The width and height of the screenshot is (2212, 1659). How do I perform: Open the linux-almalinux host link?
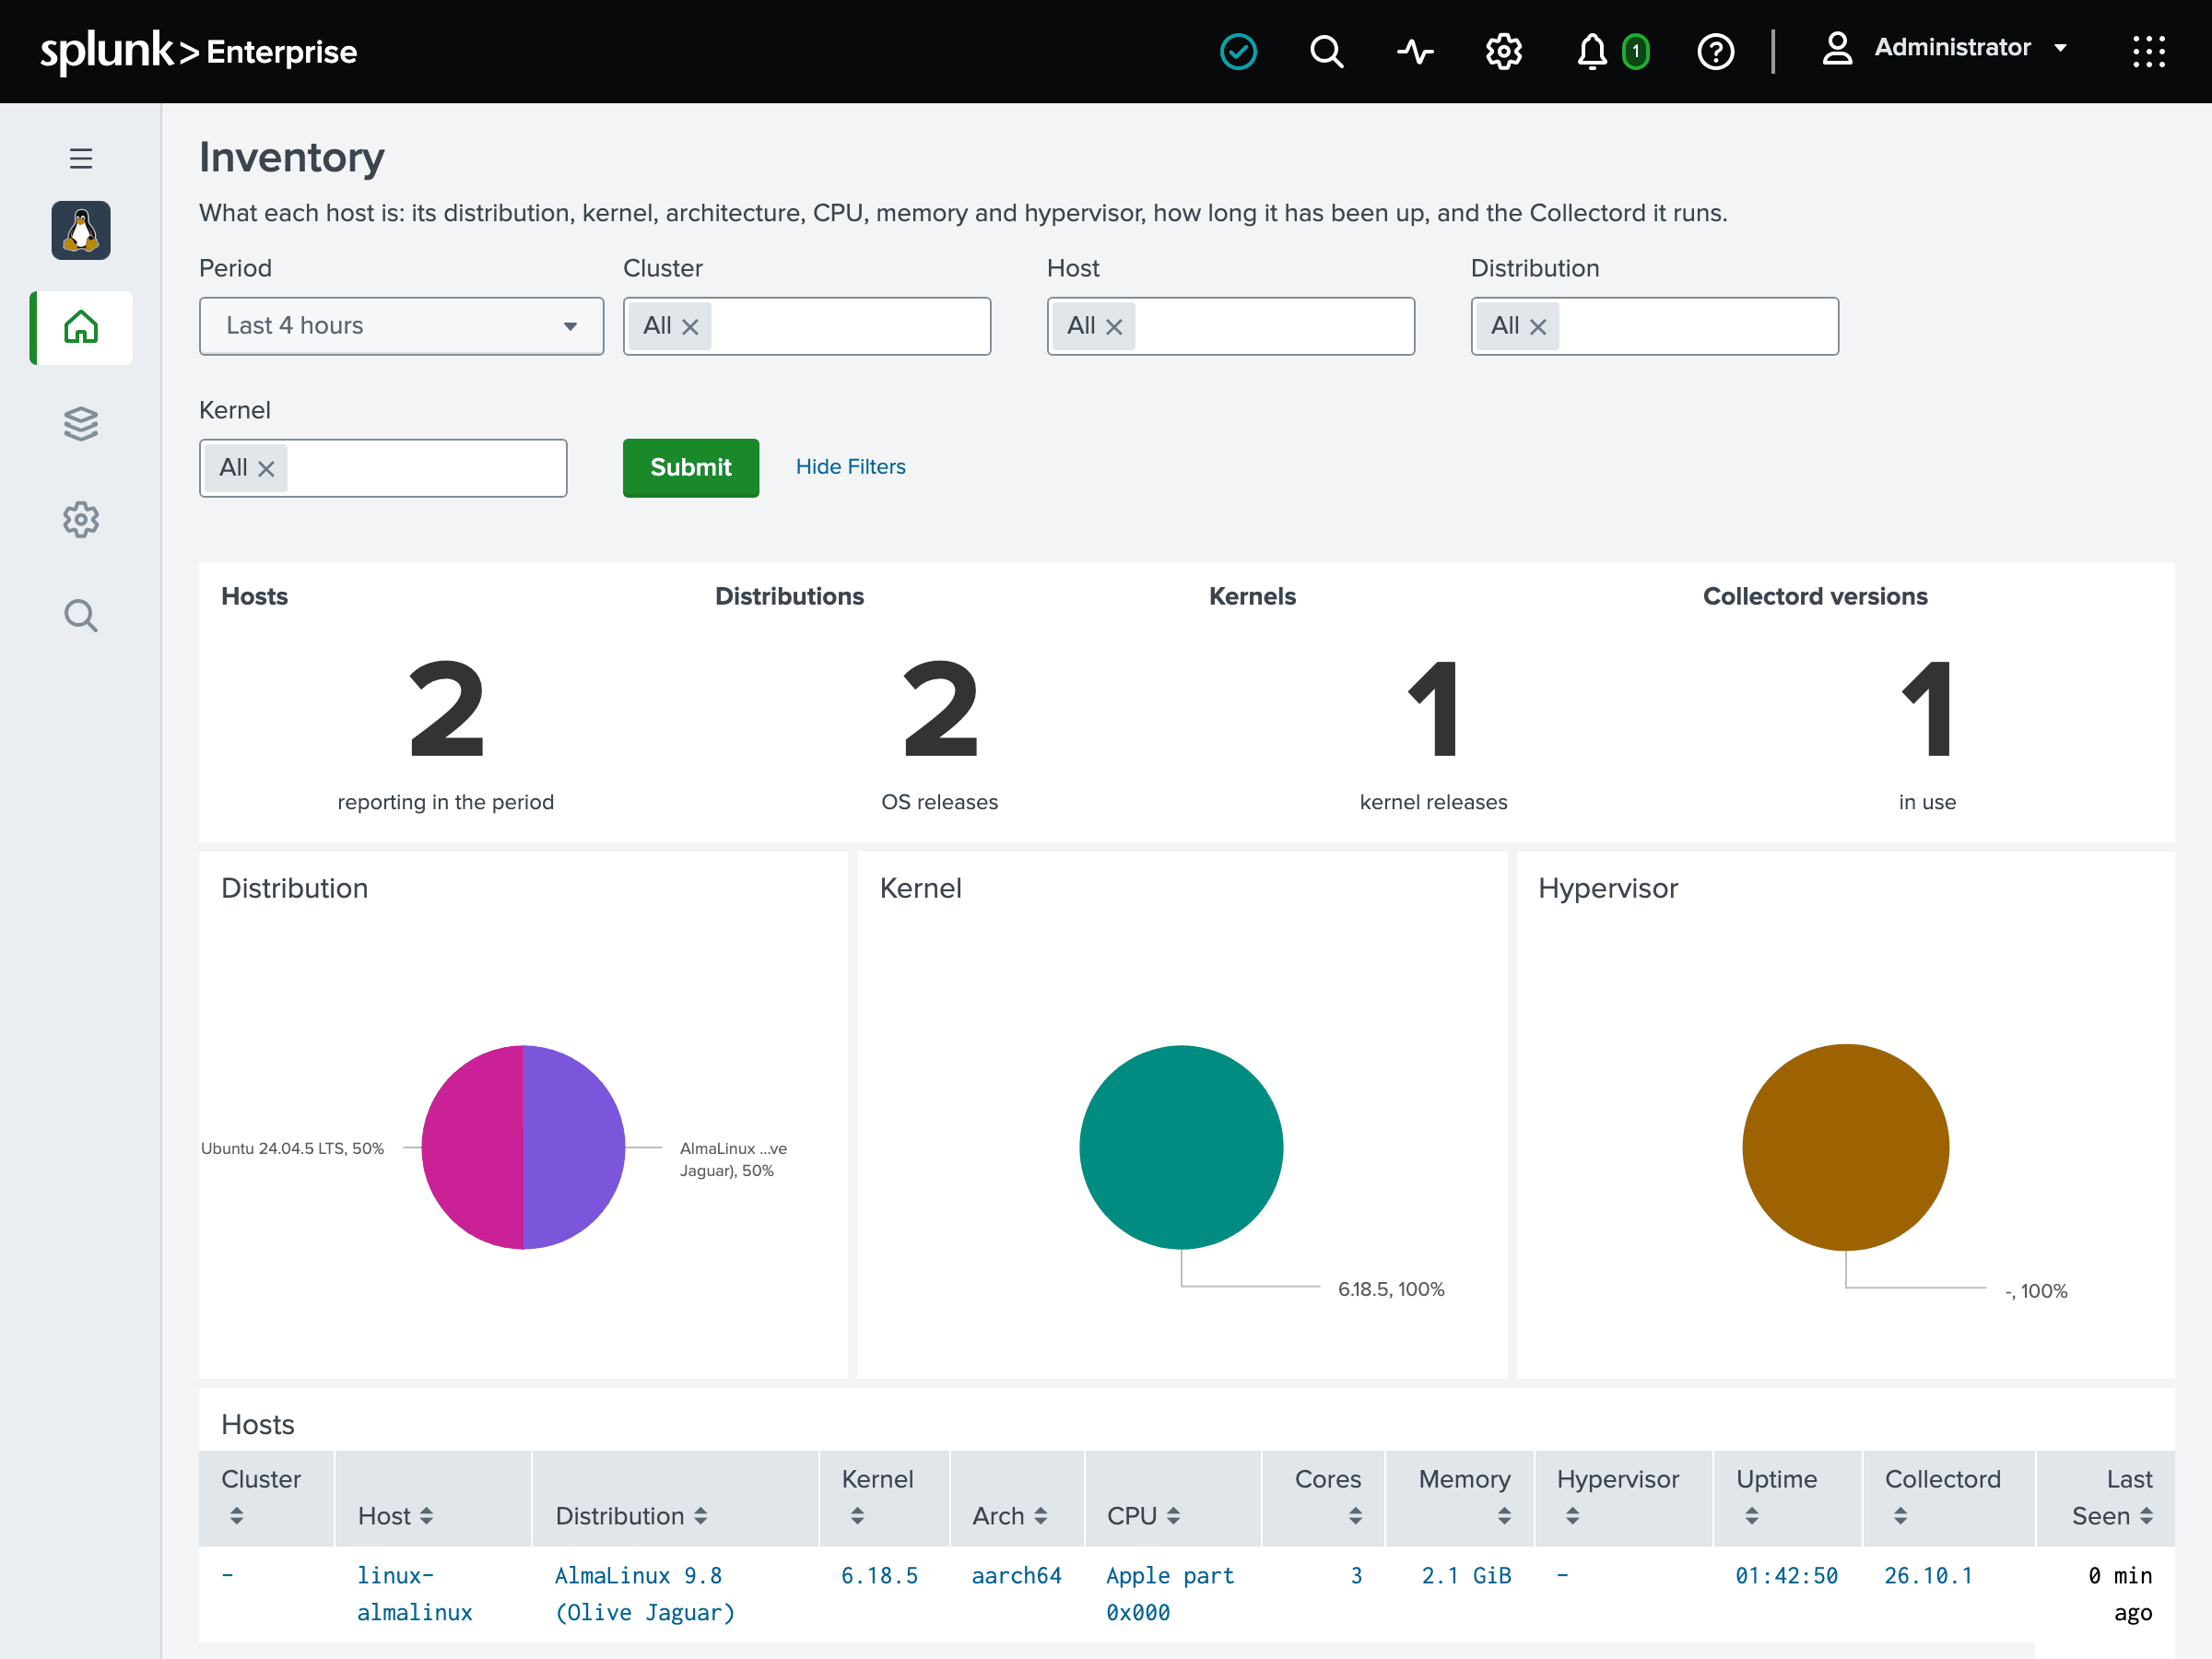[414, 1593]
